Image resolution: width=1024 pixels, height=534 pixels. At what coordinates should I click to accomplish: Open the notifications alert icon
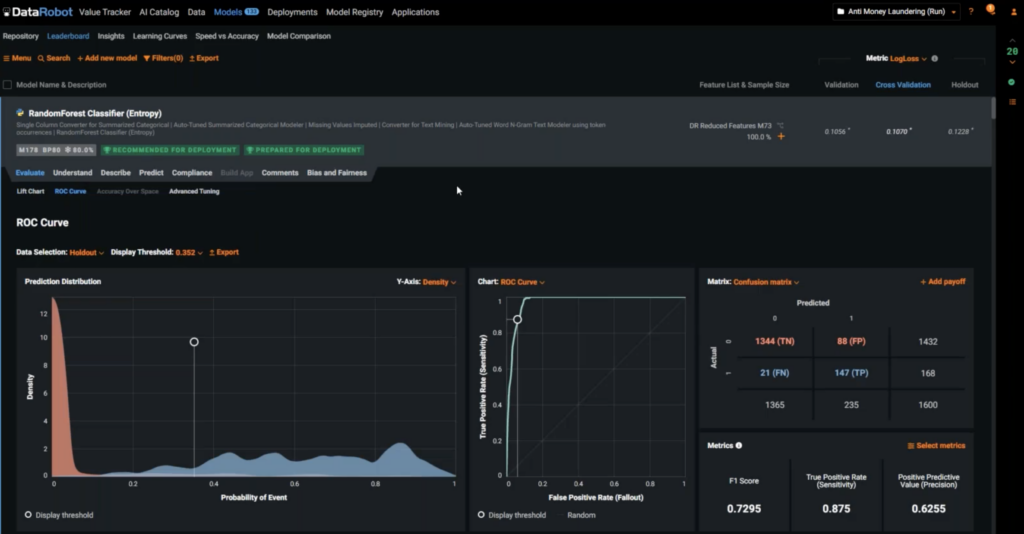point(991,10)
